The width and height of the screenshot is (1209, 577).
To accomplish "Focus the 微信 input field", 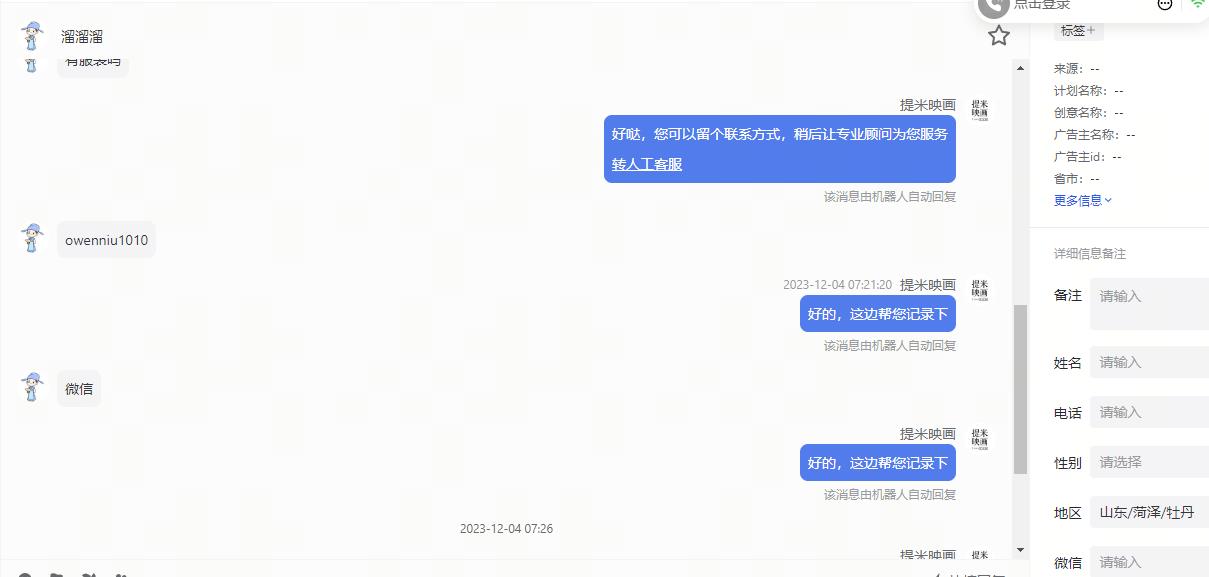I will click(1149, 562).
